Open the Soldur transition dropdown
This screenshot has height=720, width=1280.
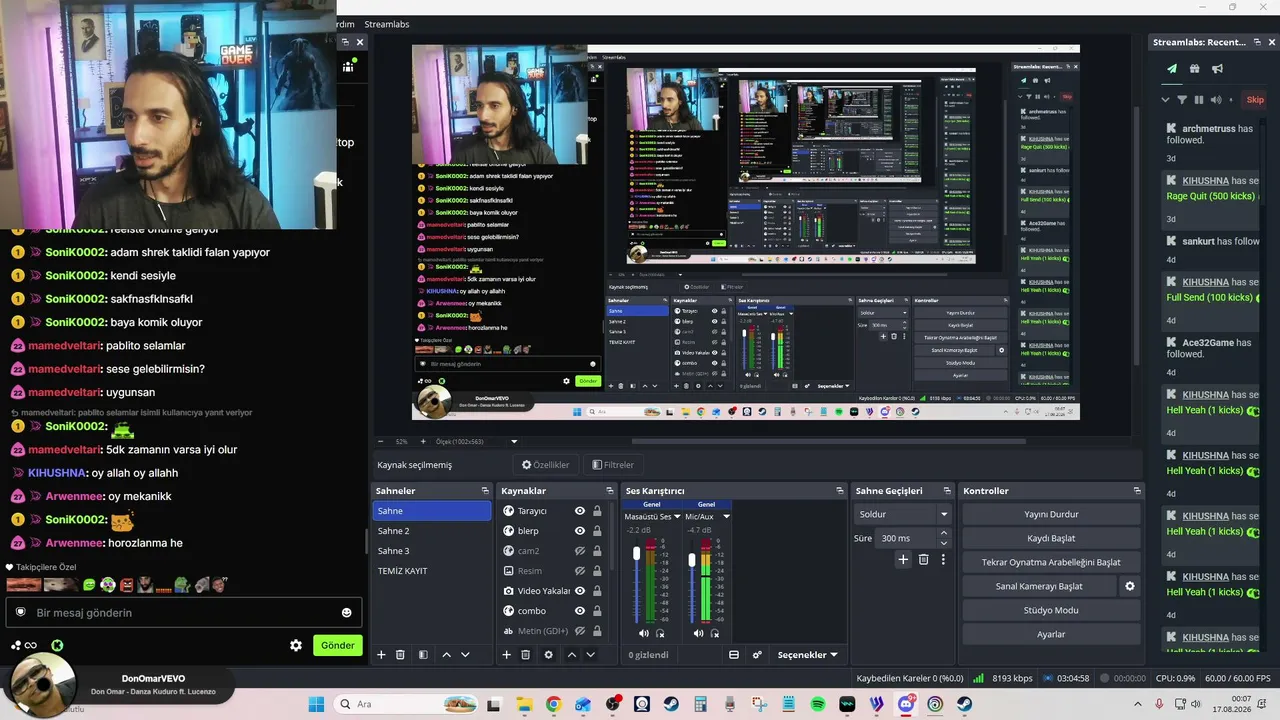[x=903, y=514]
